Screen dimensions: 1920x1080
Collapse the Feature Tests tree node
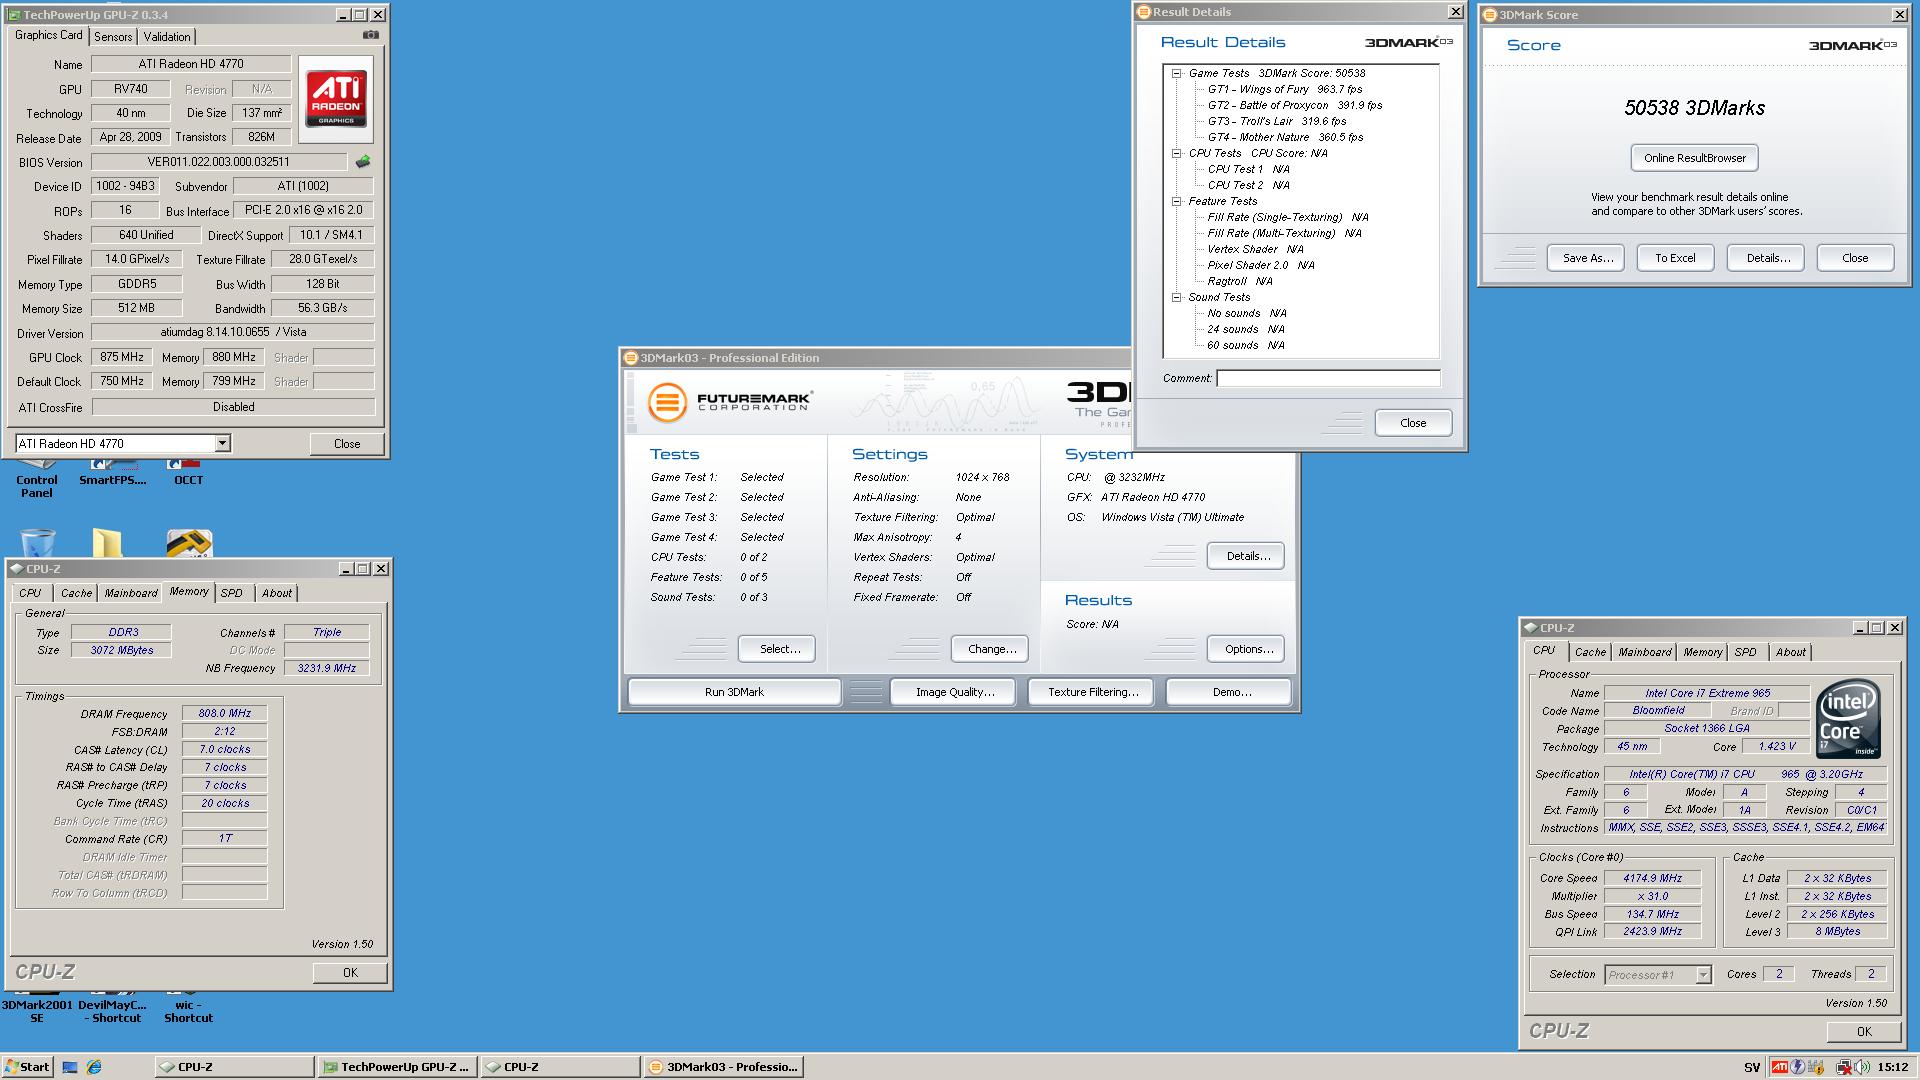[1177, 201]
